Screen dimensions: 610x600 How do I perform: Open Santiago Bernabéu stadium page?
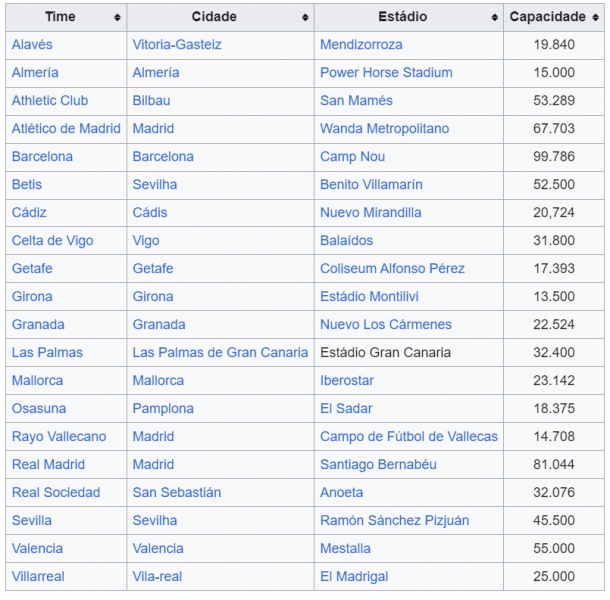tap(378, 465)
